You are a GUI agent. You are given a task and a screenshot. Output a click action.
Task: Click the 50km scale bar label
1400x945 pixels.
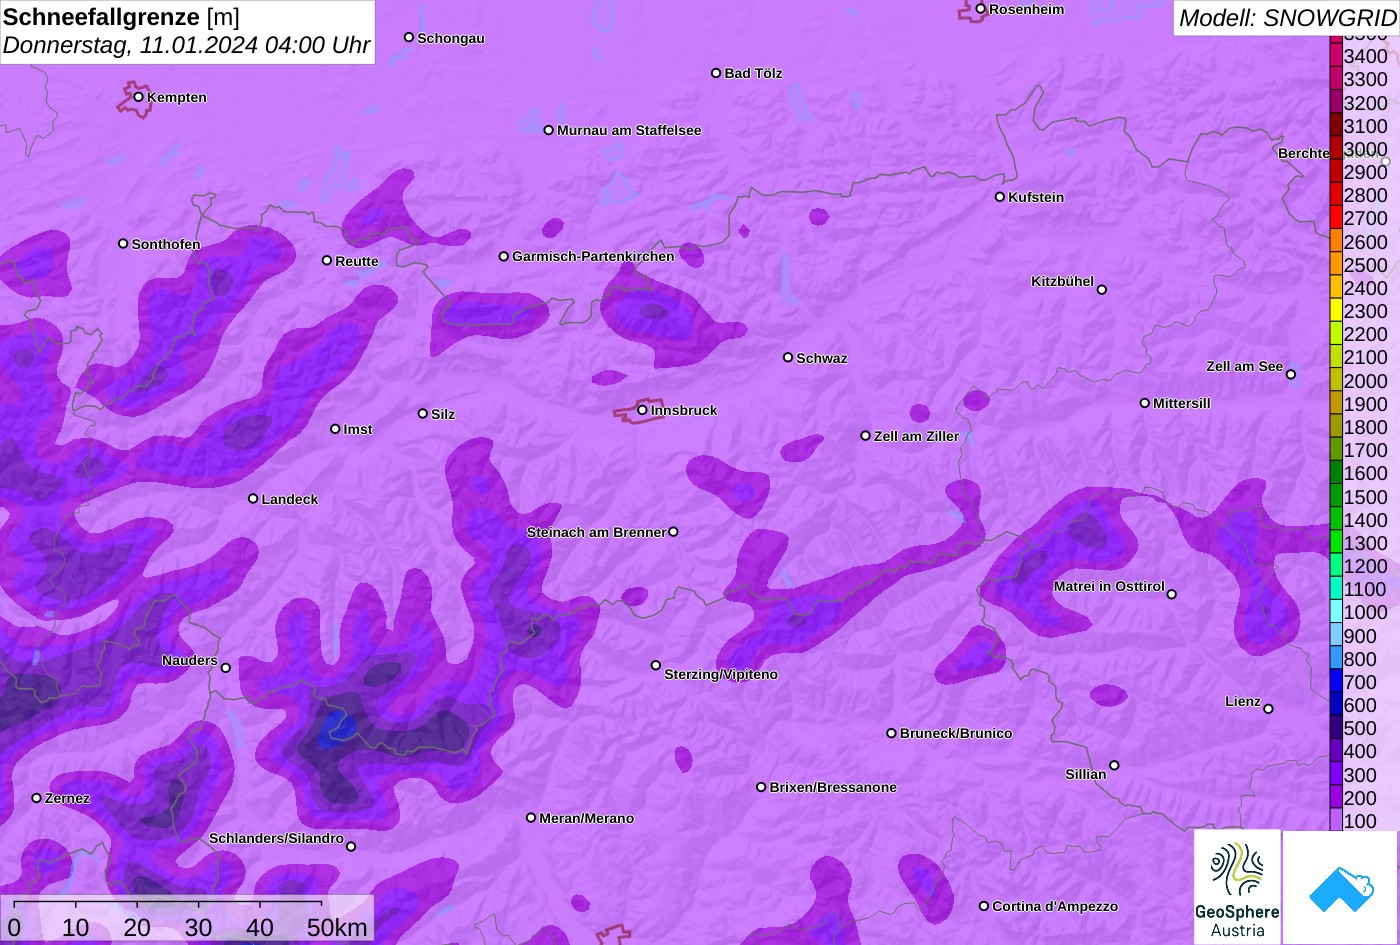click(x=338, y=928)
